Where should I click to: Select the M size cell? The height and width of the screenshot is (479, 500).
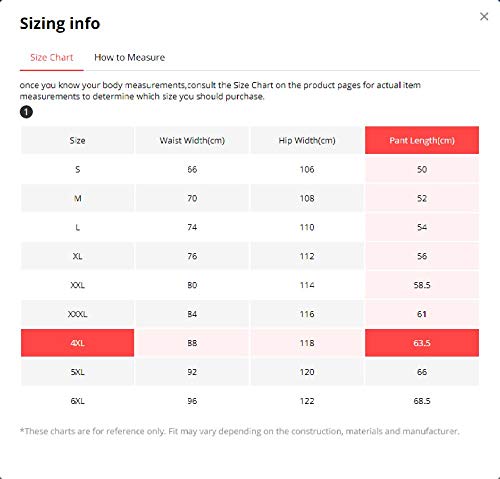coord(77,198)
